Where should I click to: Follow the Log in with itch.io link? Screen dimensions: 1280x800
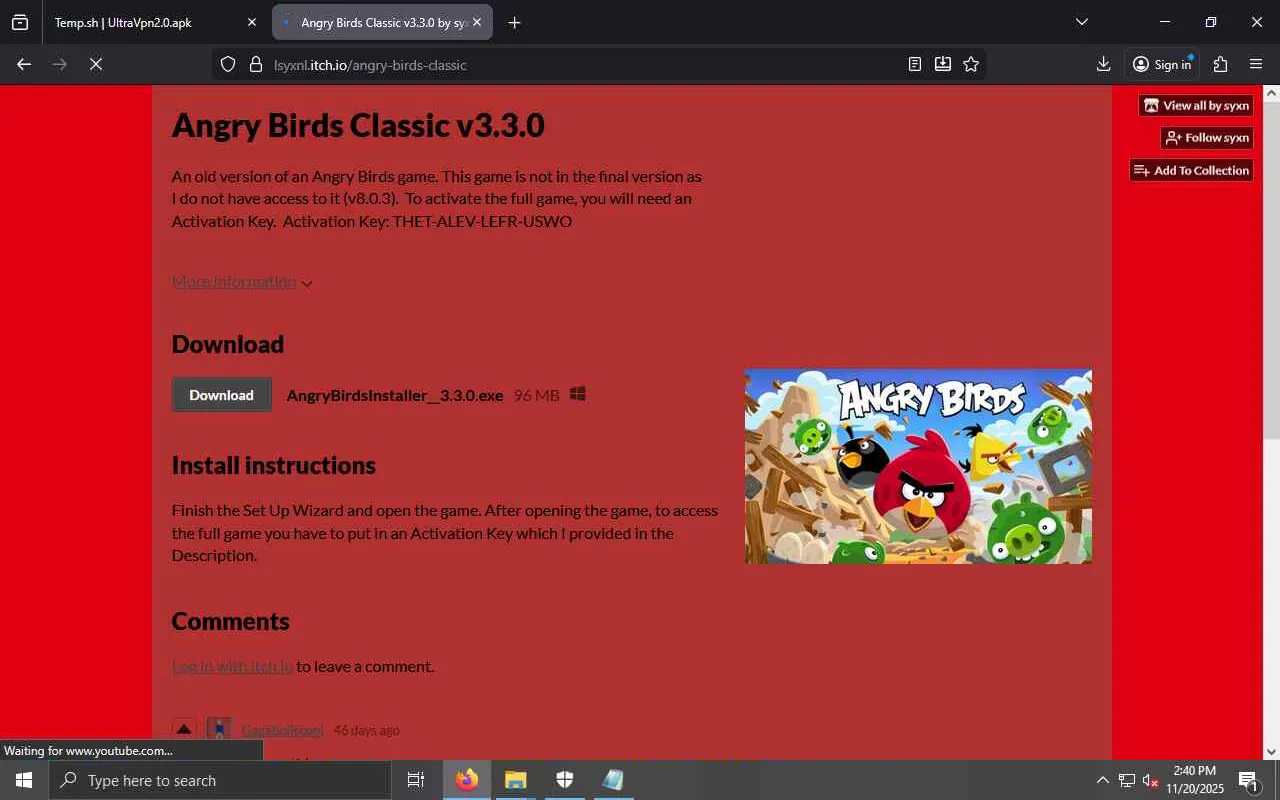coord(232,666)
